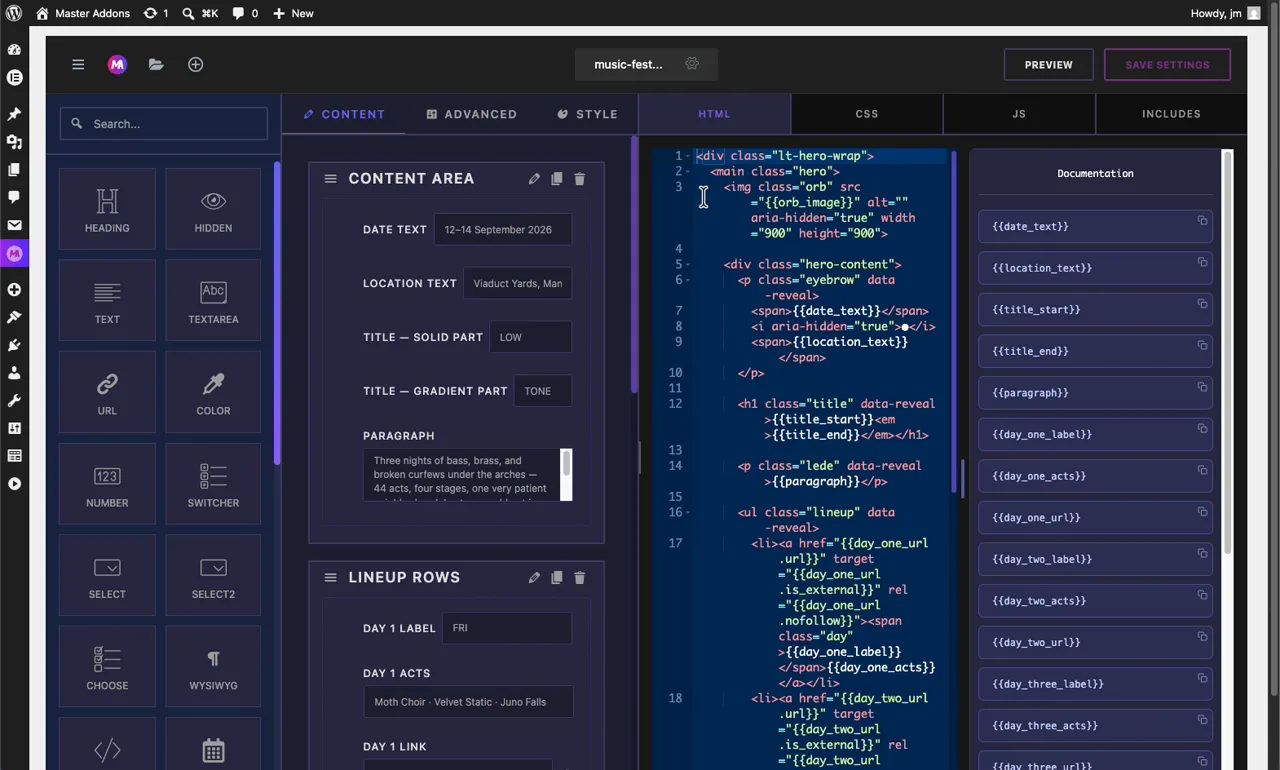Delete the Lineup Rows section

point(580,577)
